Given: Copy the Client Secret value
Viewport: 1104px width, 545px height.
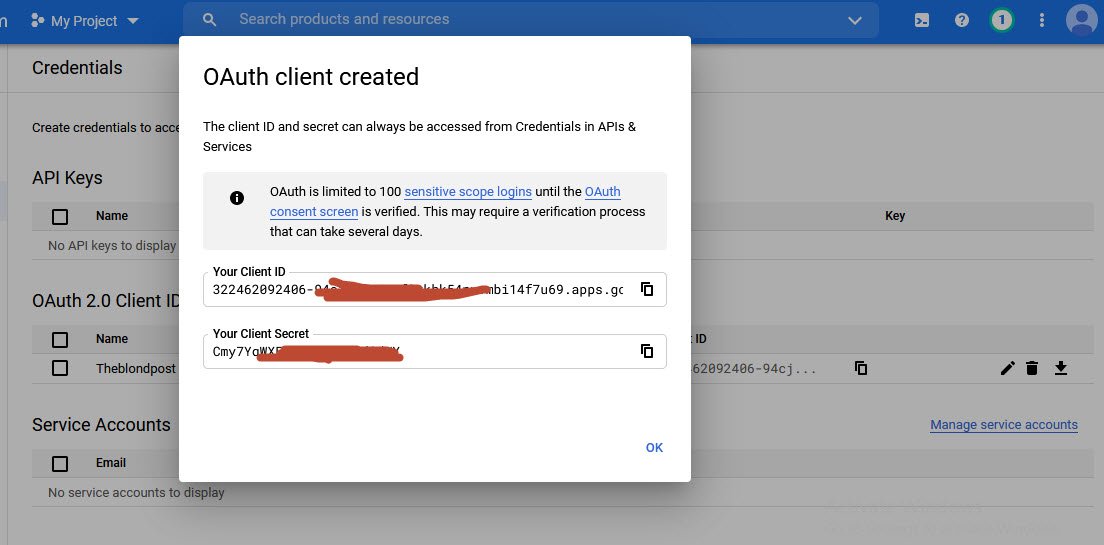Looking at the screenshot, I should (x=647, y=351).
